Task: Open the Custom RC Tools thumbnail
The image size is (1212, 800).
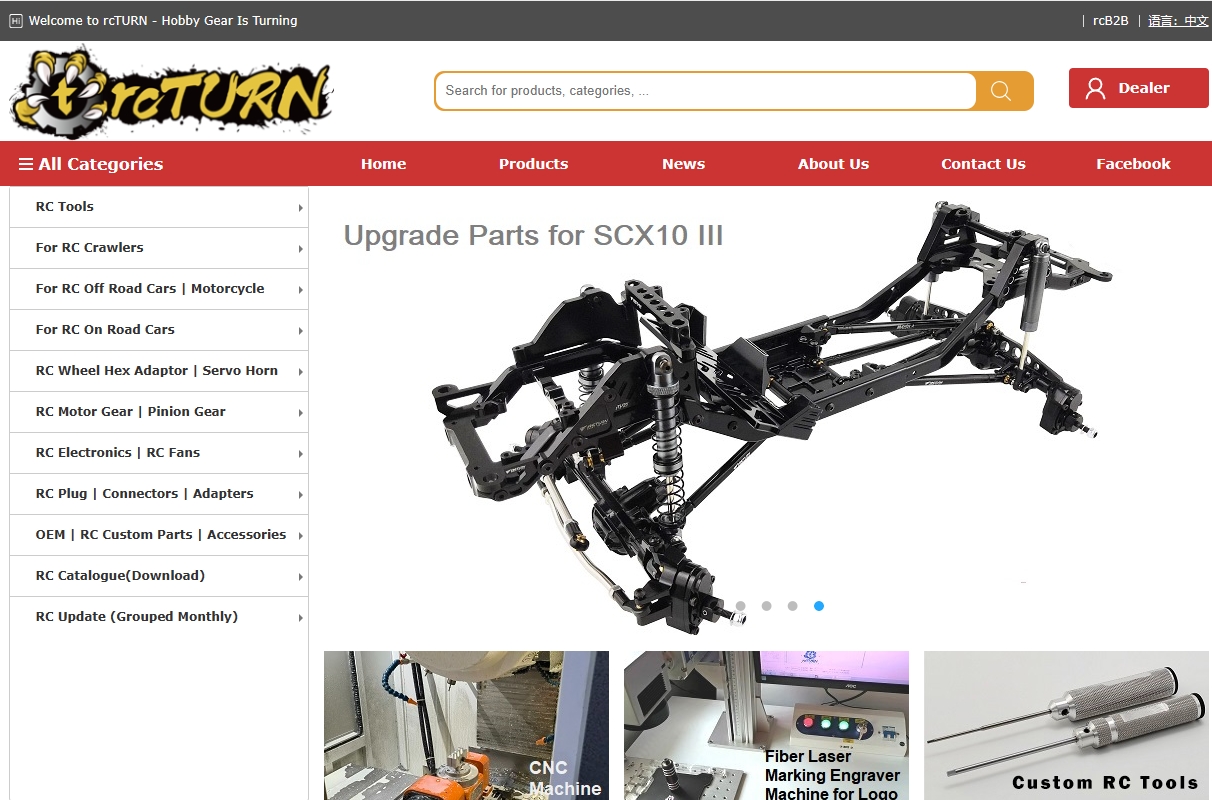Action: [1066, 725]
